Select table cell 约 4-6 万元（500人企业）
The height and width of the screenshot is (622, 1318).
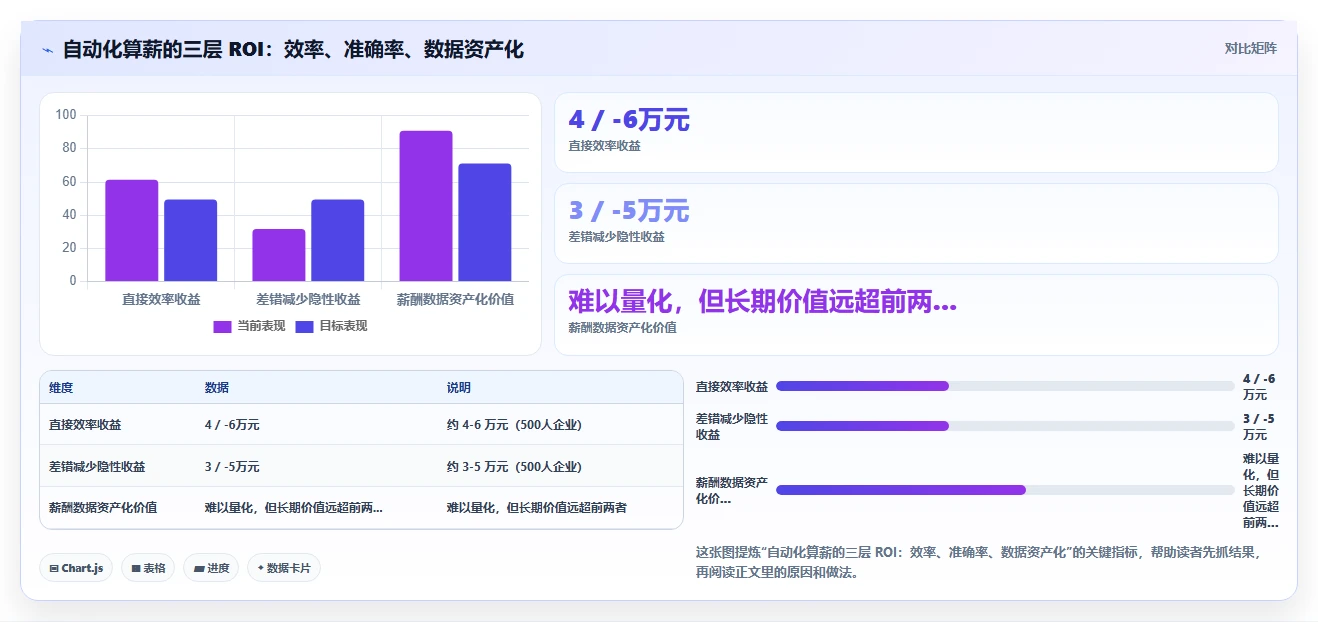(514, 425)
